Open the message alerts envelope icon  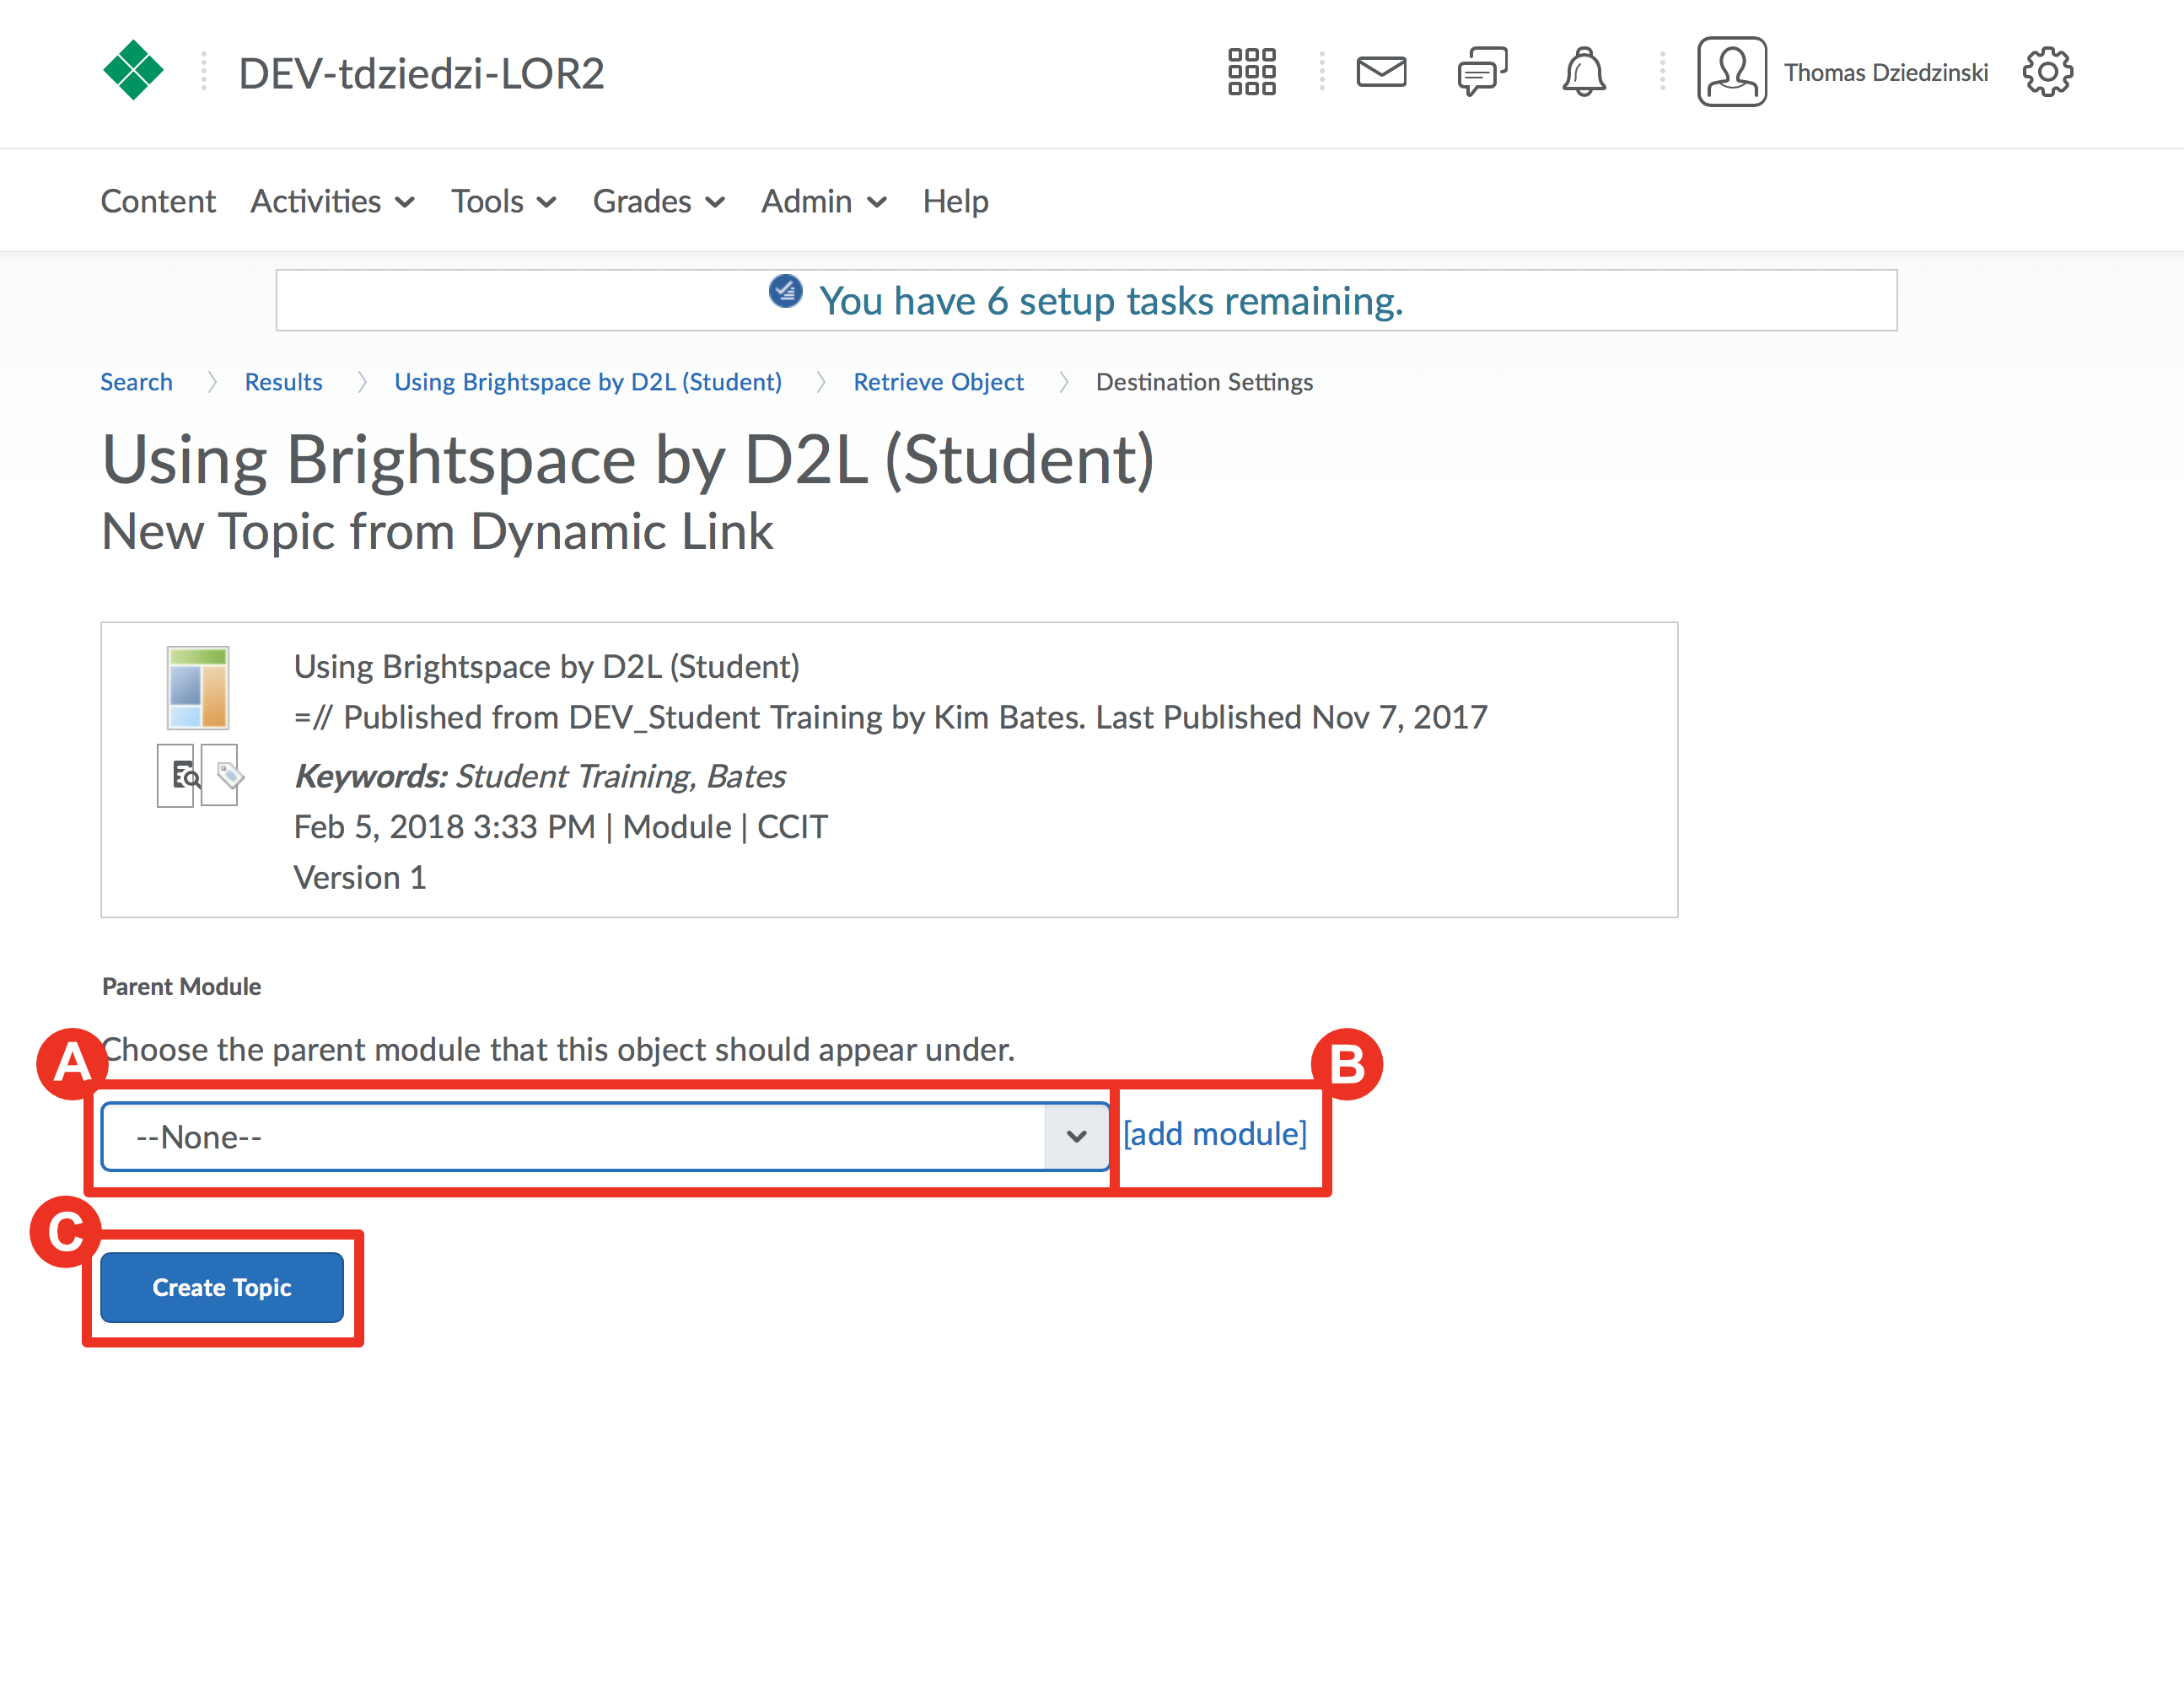[1381, 72]
